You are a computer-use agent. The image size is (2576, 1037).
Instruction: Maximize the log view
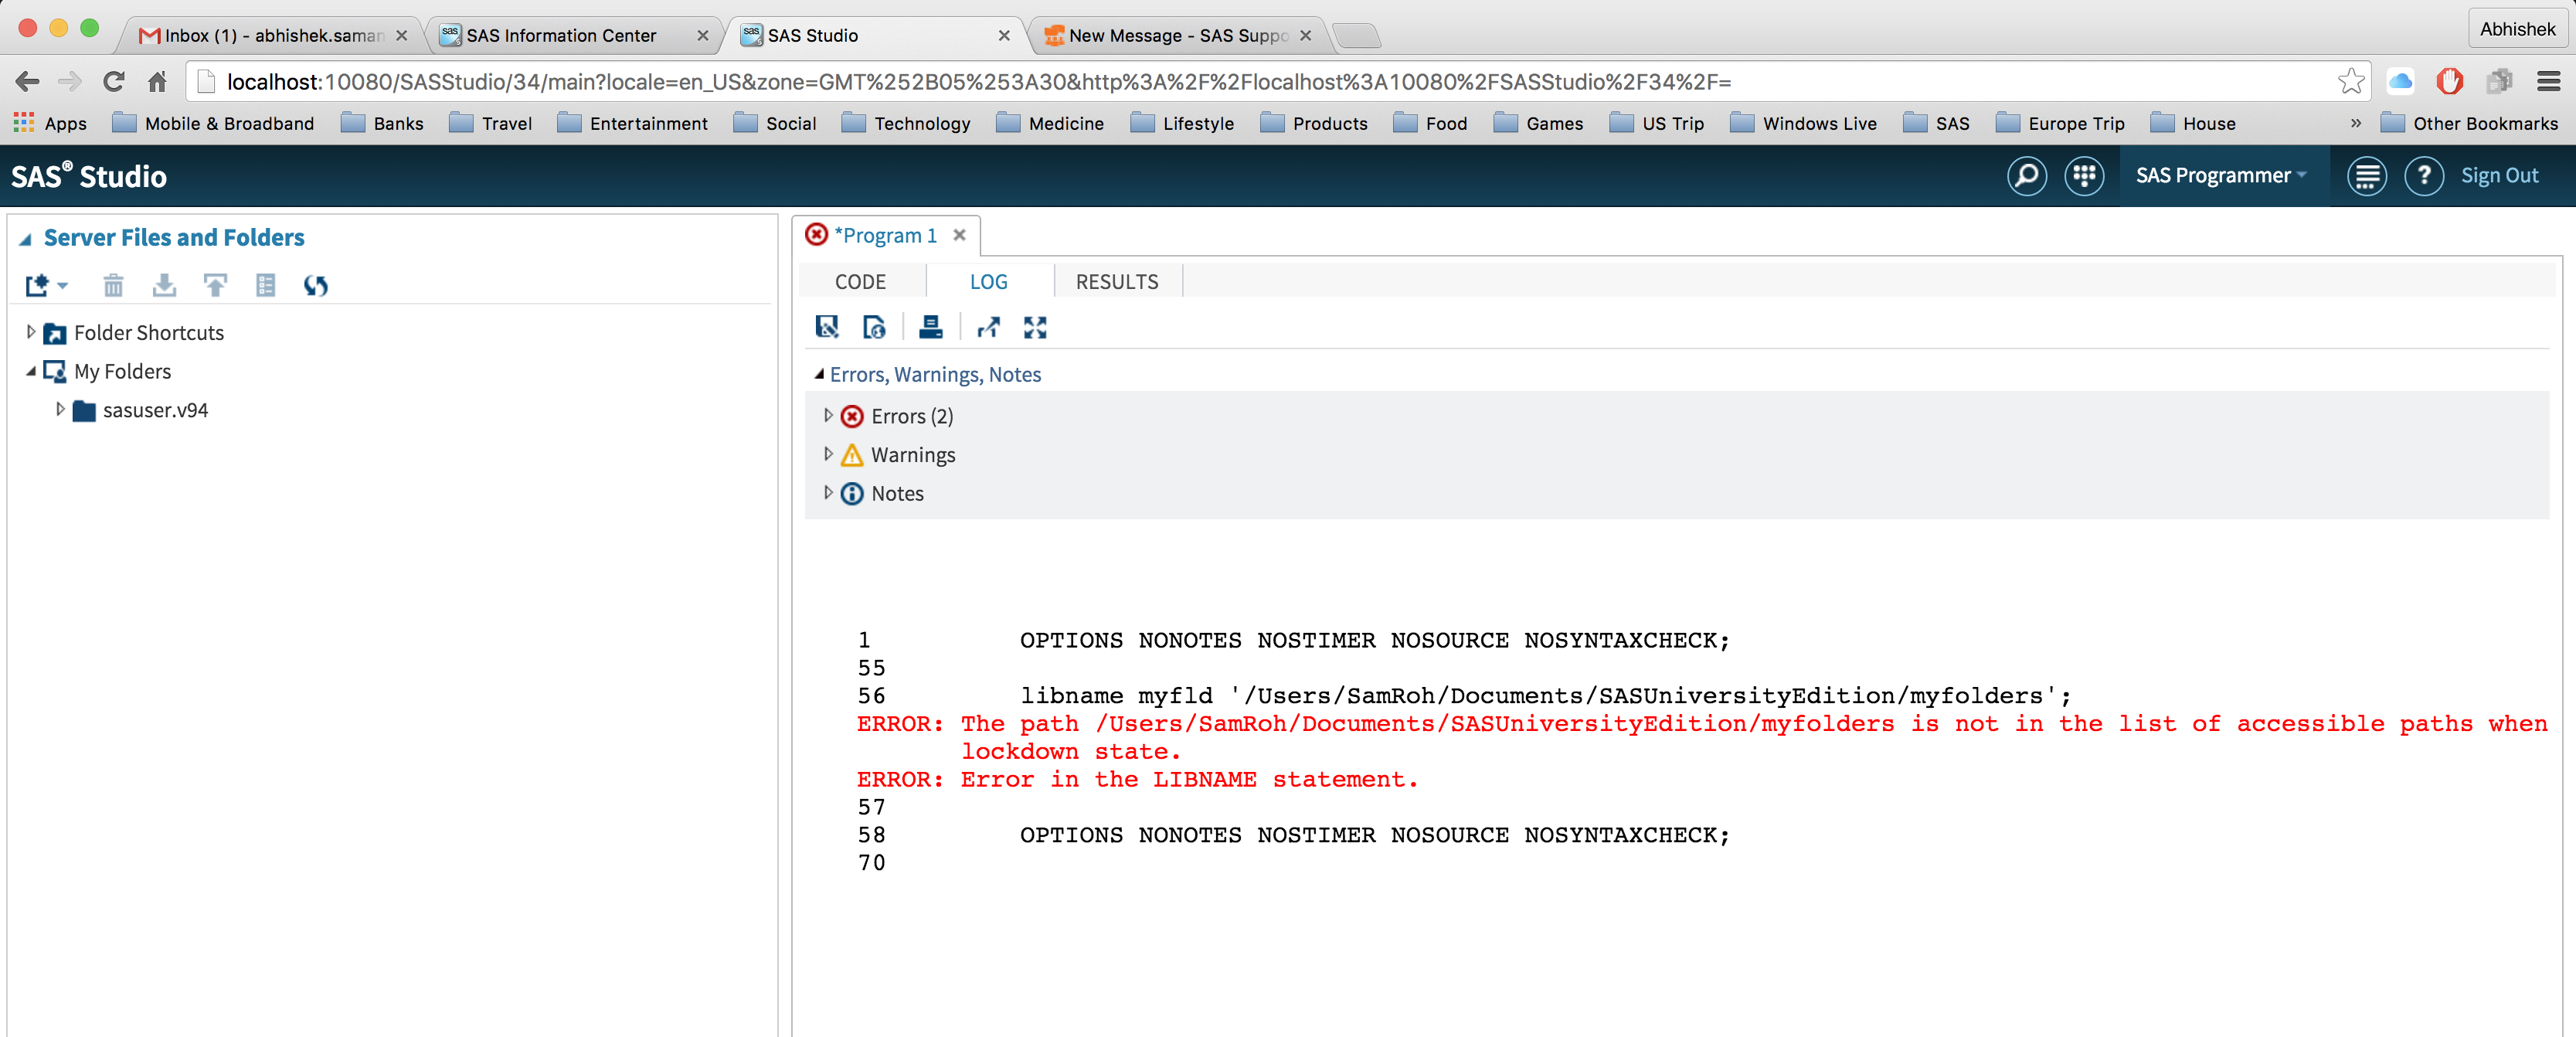point(1035,327)
